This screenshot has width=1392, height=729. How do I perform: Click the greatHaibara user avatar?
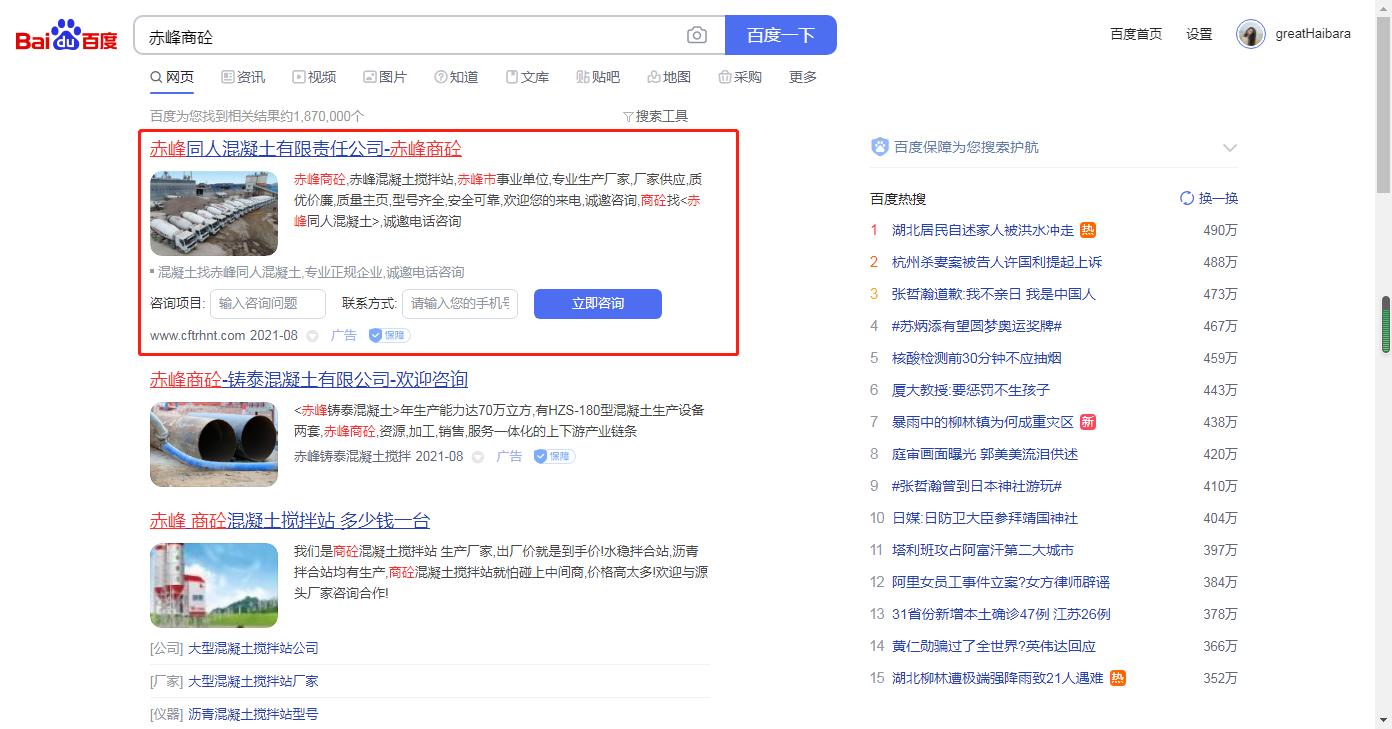pyautogui.click(x=1251, y=34)
